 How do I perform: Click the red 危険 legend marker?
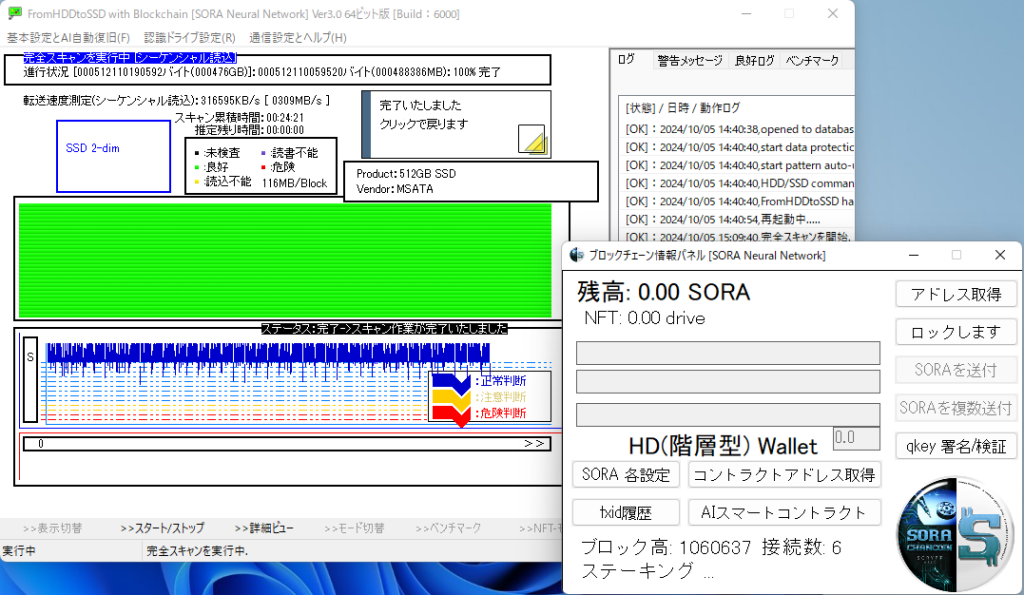(x=263, y=167)
